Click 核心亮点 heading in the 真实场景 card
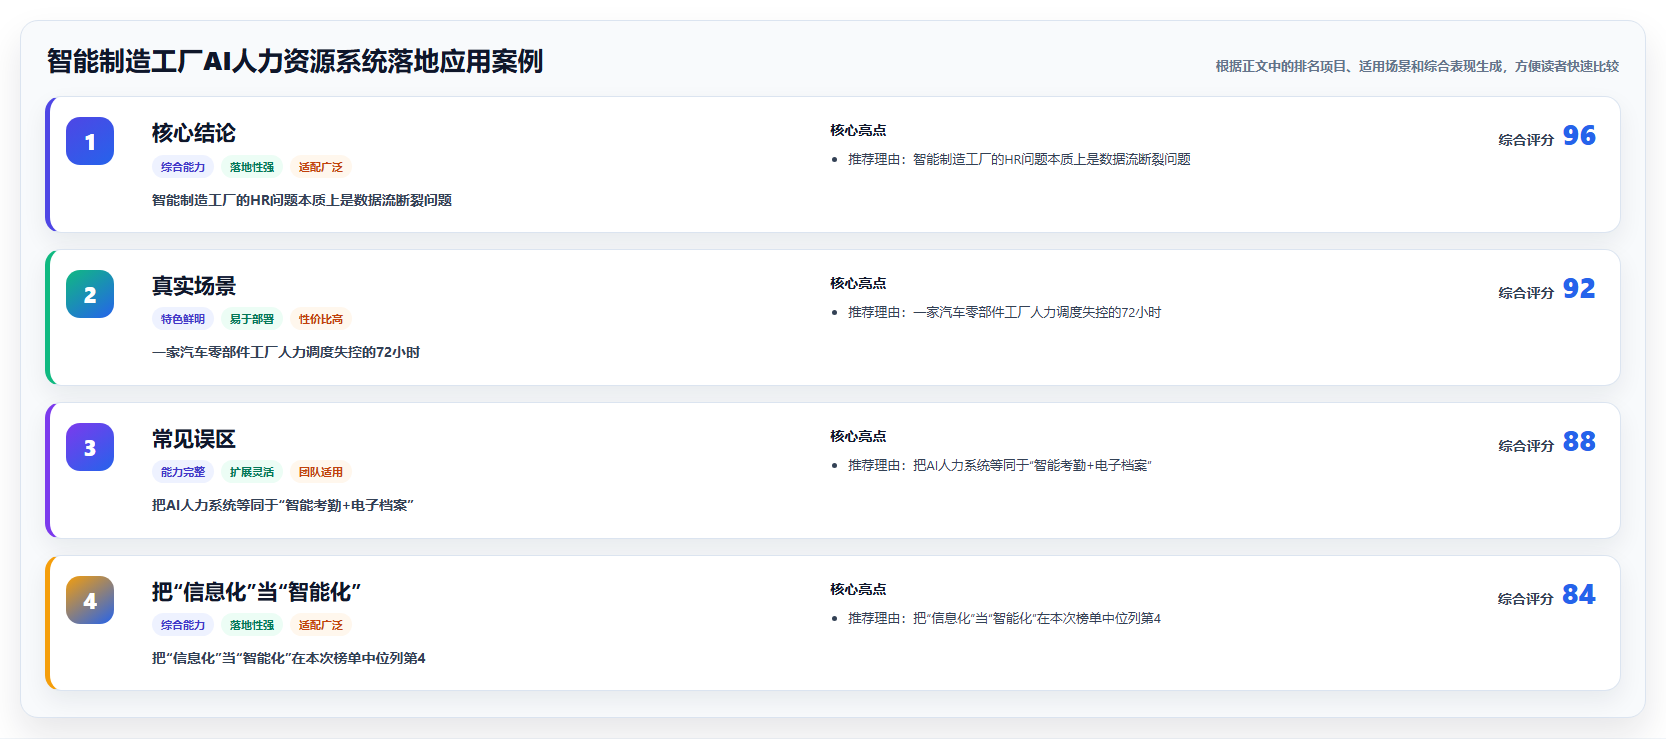Screen dimensions: 1666x739 click(858, 283)
